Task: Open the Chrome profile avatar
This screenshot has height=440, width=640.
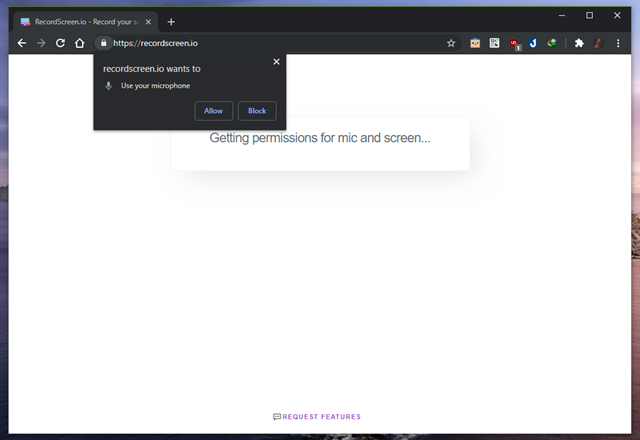Action: click(598, 43)
